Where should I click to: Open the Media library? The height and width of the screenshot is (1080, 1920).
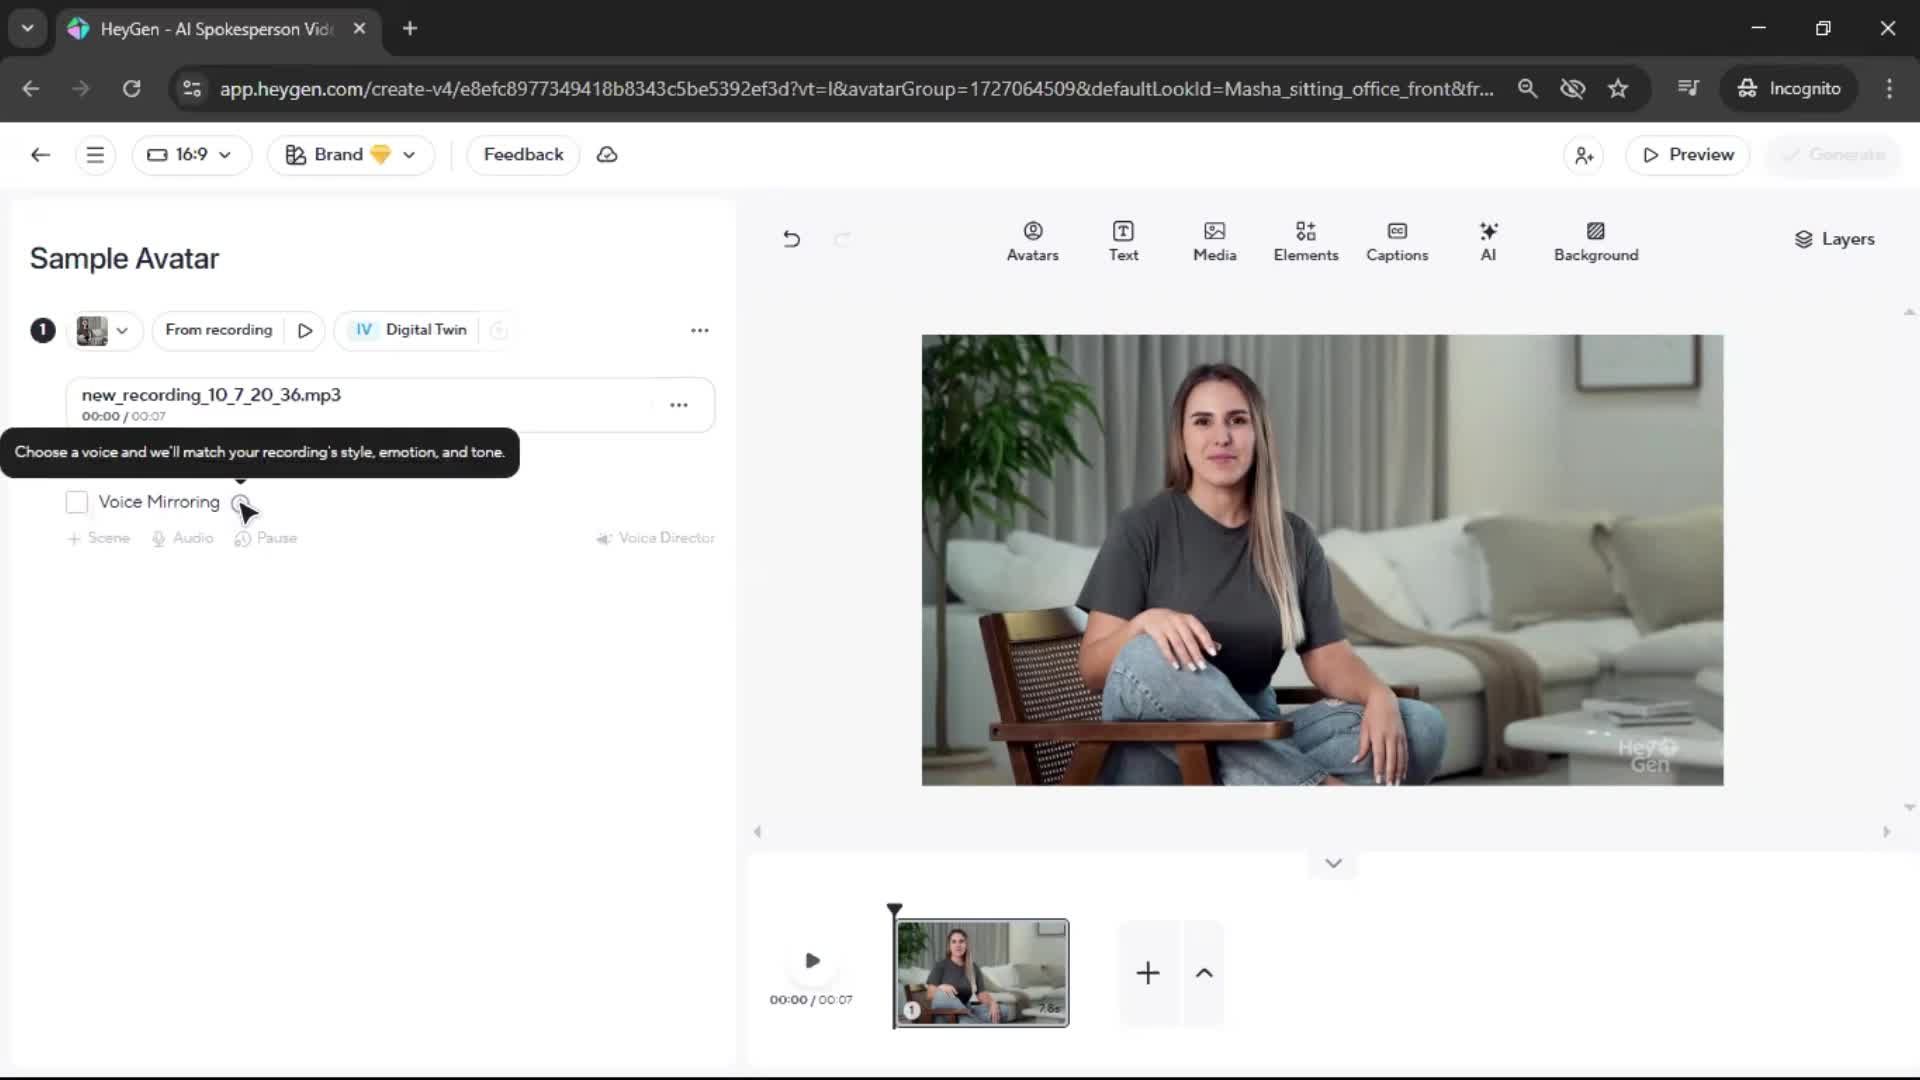click(x=1214, y=241)
